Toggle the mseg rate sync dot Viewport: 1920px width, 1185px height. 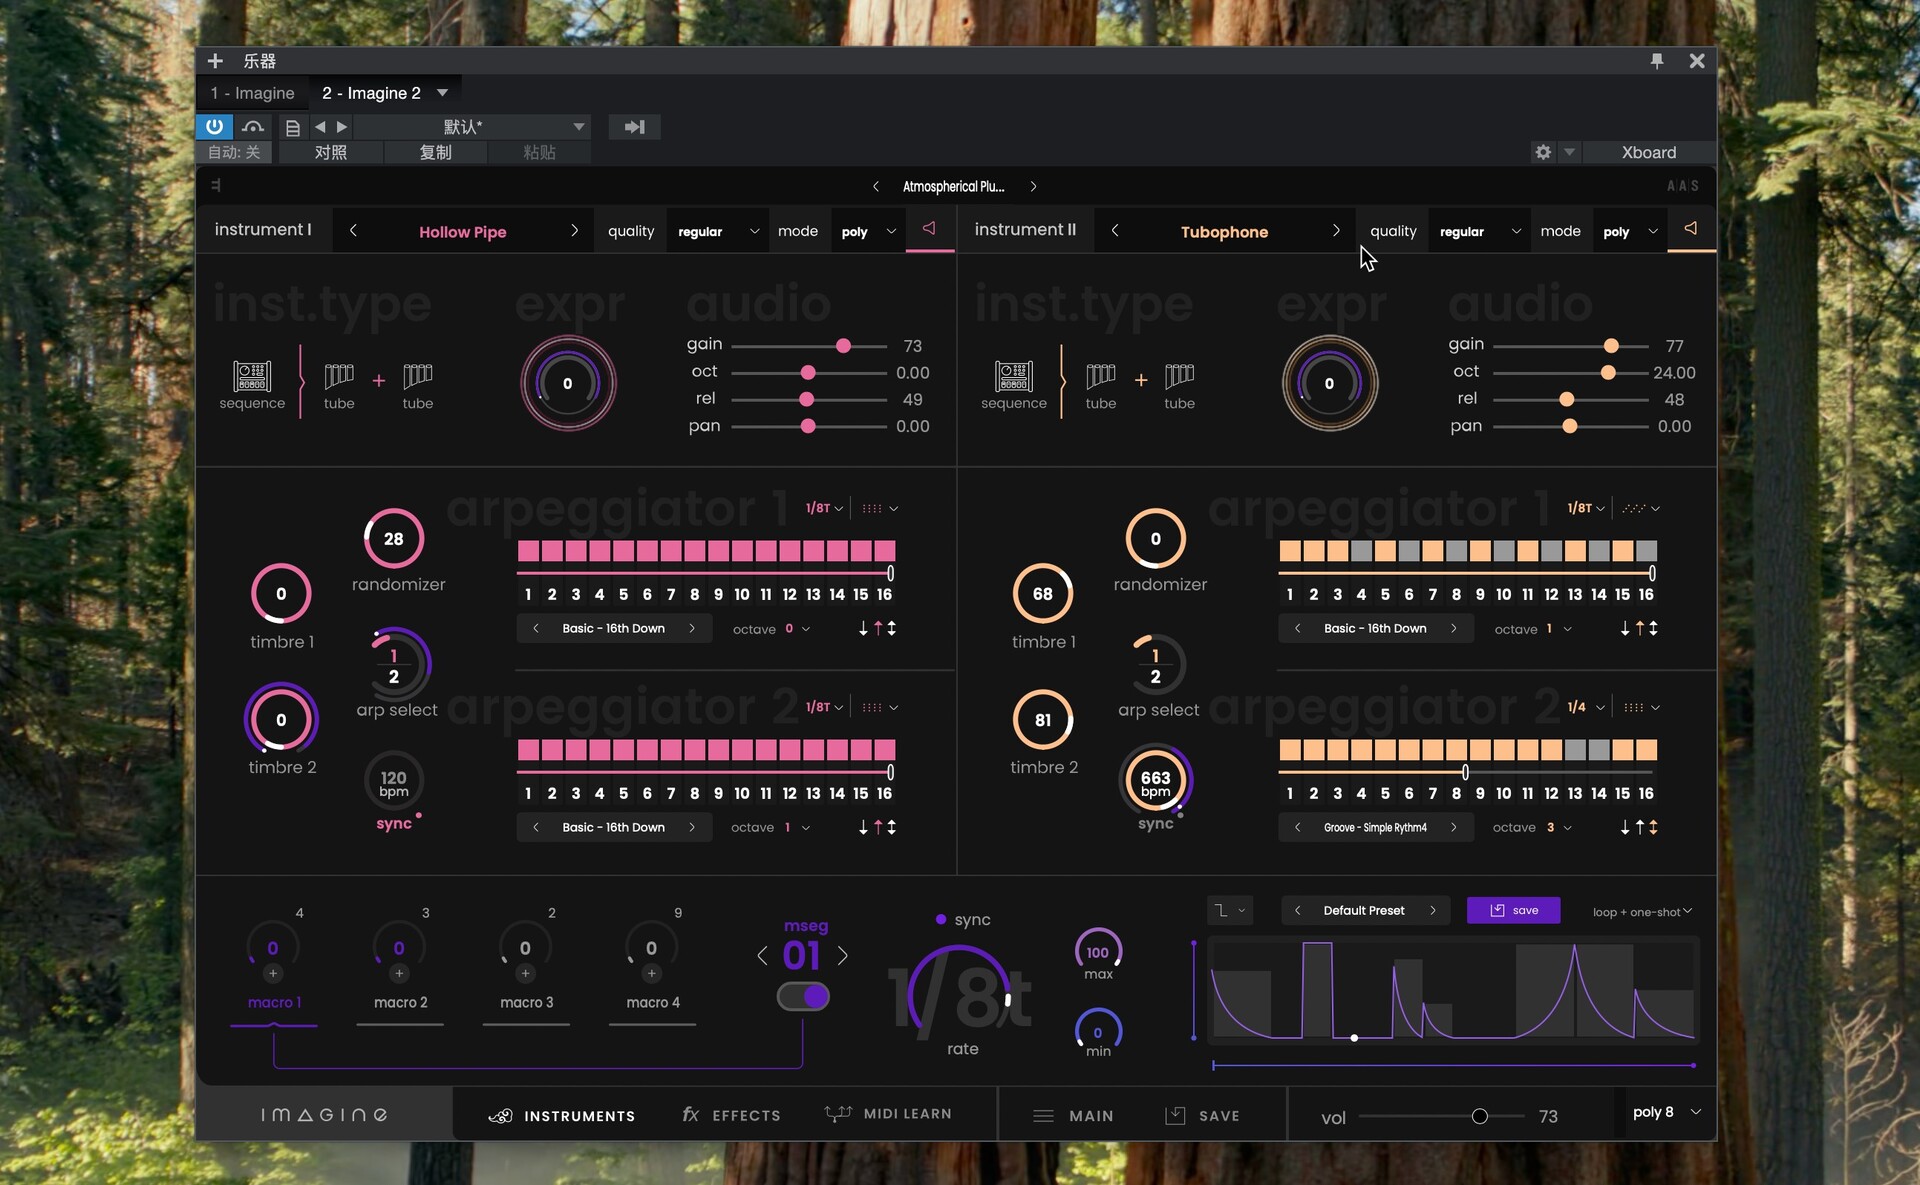click(x=941, y=919)
